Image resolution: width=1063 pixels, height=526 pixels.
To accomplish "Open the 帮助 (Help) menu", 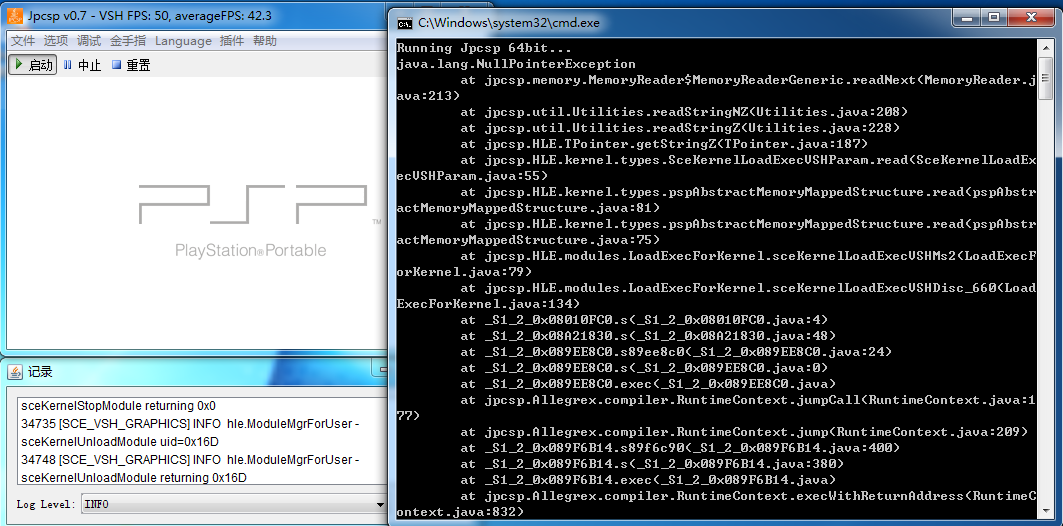I will click(264, 41).
